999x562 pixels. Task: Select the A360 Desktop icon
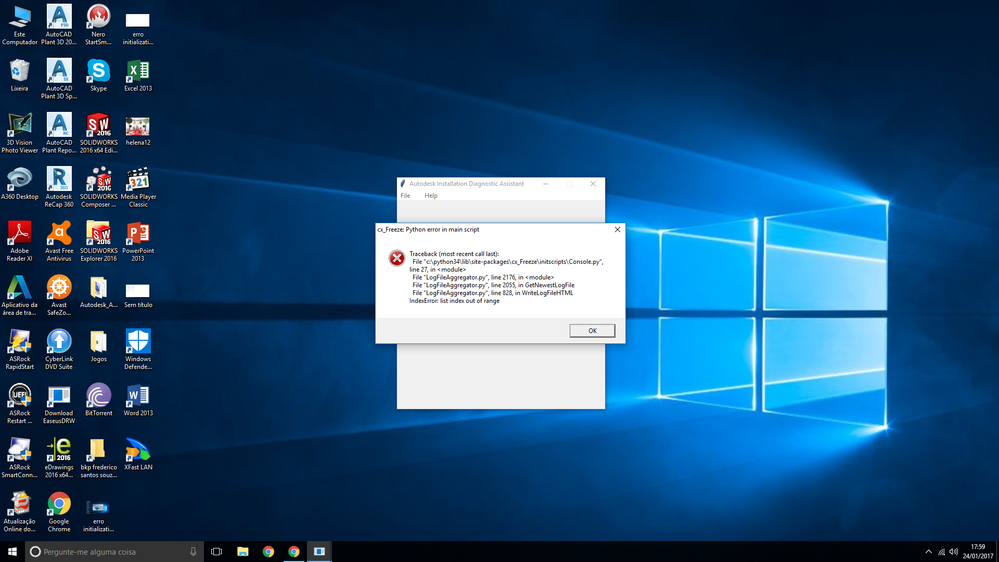(x=20, y=184)
